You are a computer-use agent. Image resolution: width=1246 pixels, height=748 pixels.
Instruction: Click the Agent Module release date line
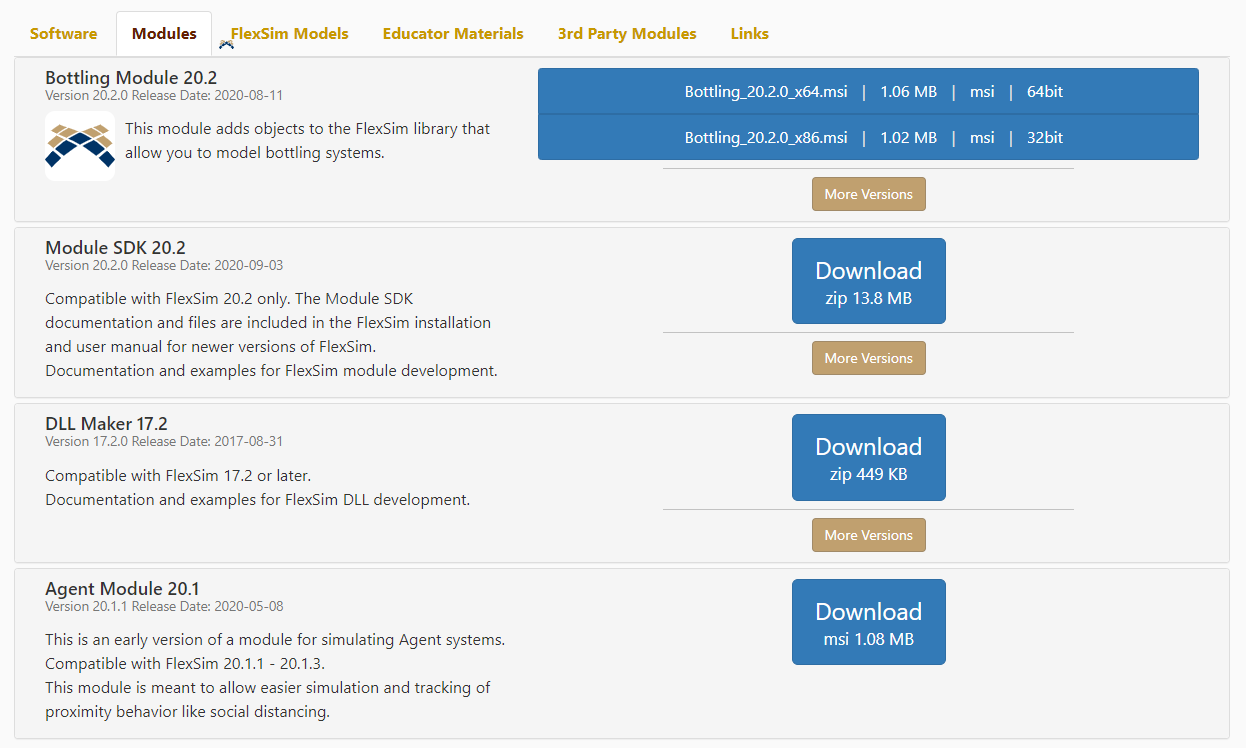pyautogui.click(x=164, y=606)
